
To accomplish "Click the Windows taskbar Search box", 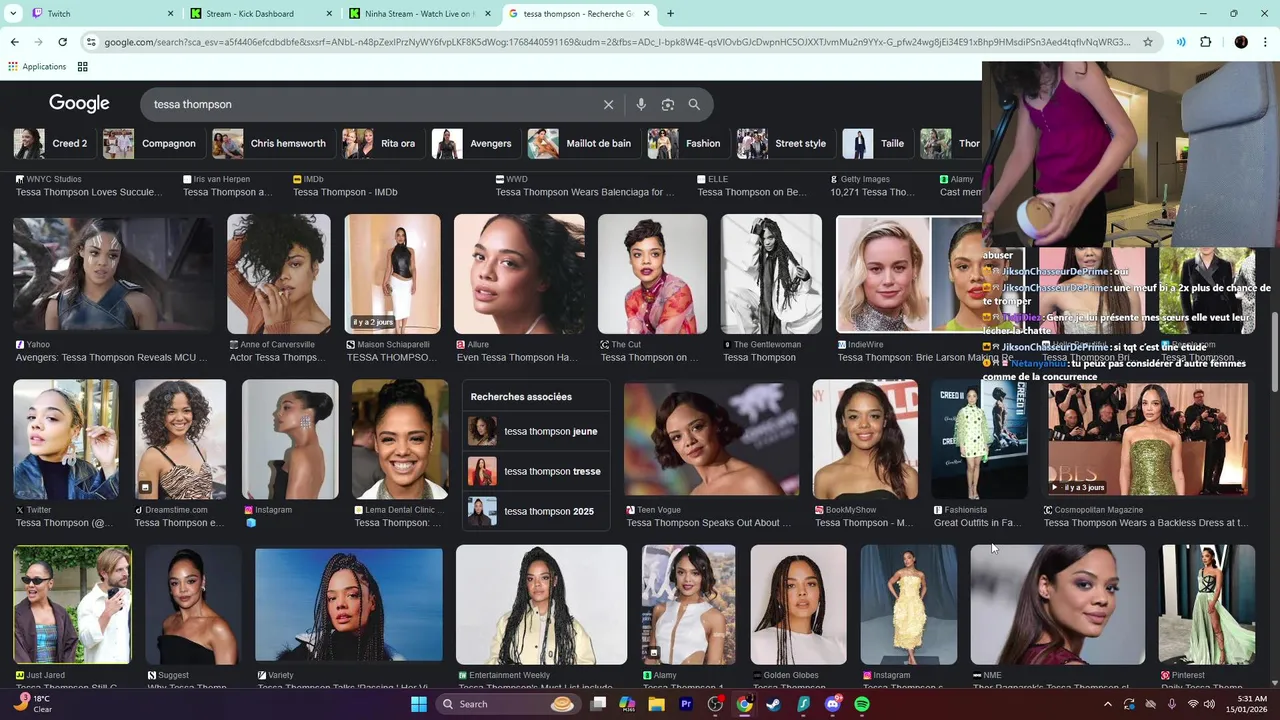I will click(x=507, y=704).
